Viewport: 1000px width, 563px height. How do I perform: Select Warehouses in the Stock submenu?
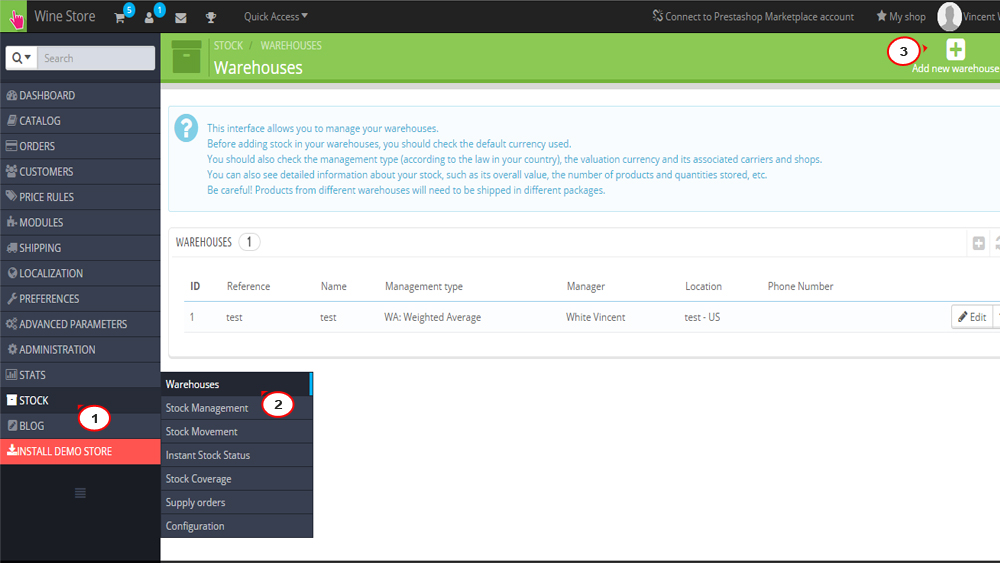236,384
